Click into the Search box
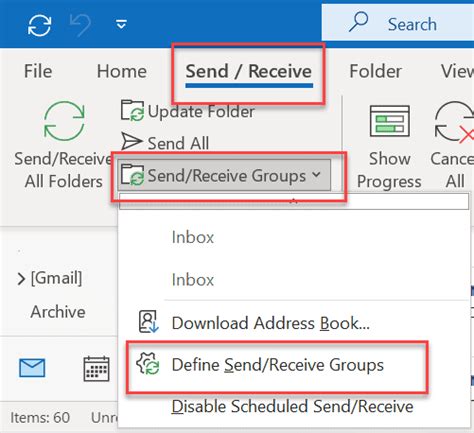 tap(398, 23)
